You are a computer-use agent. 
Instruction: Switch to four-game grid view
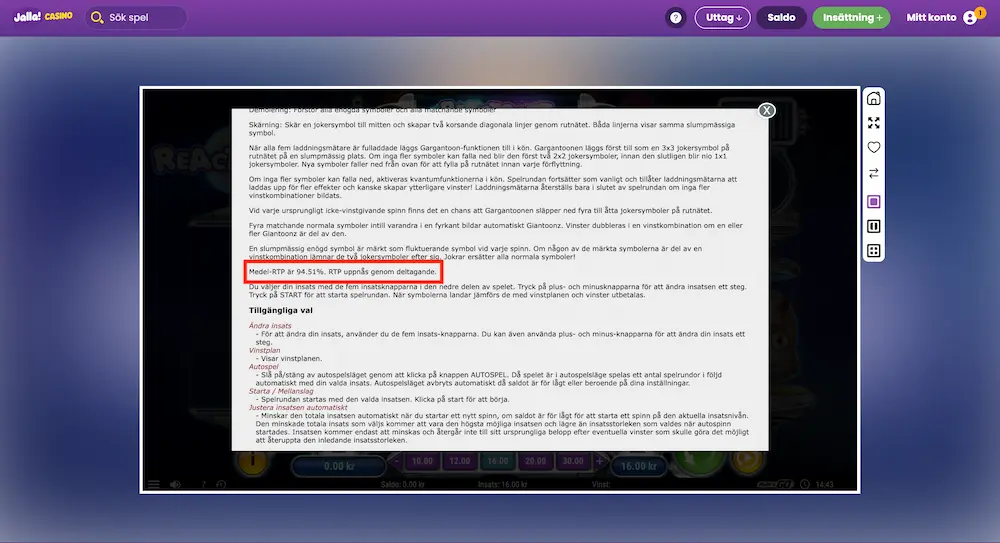click(874, 251)
